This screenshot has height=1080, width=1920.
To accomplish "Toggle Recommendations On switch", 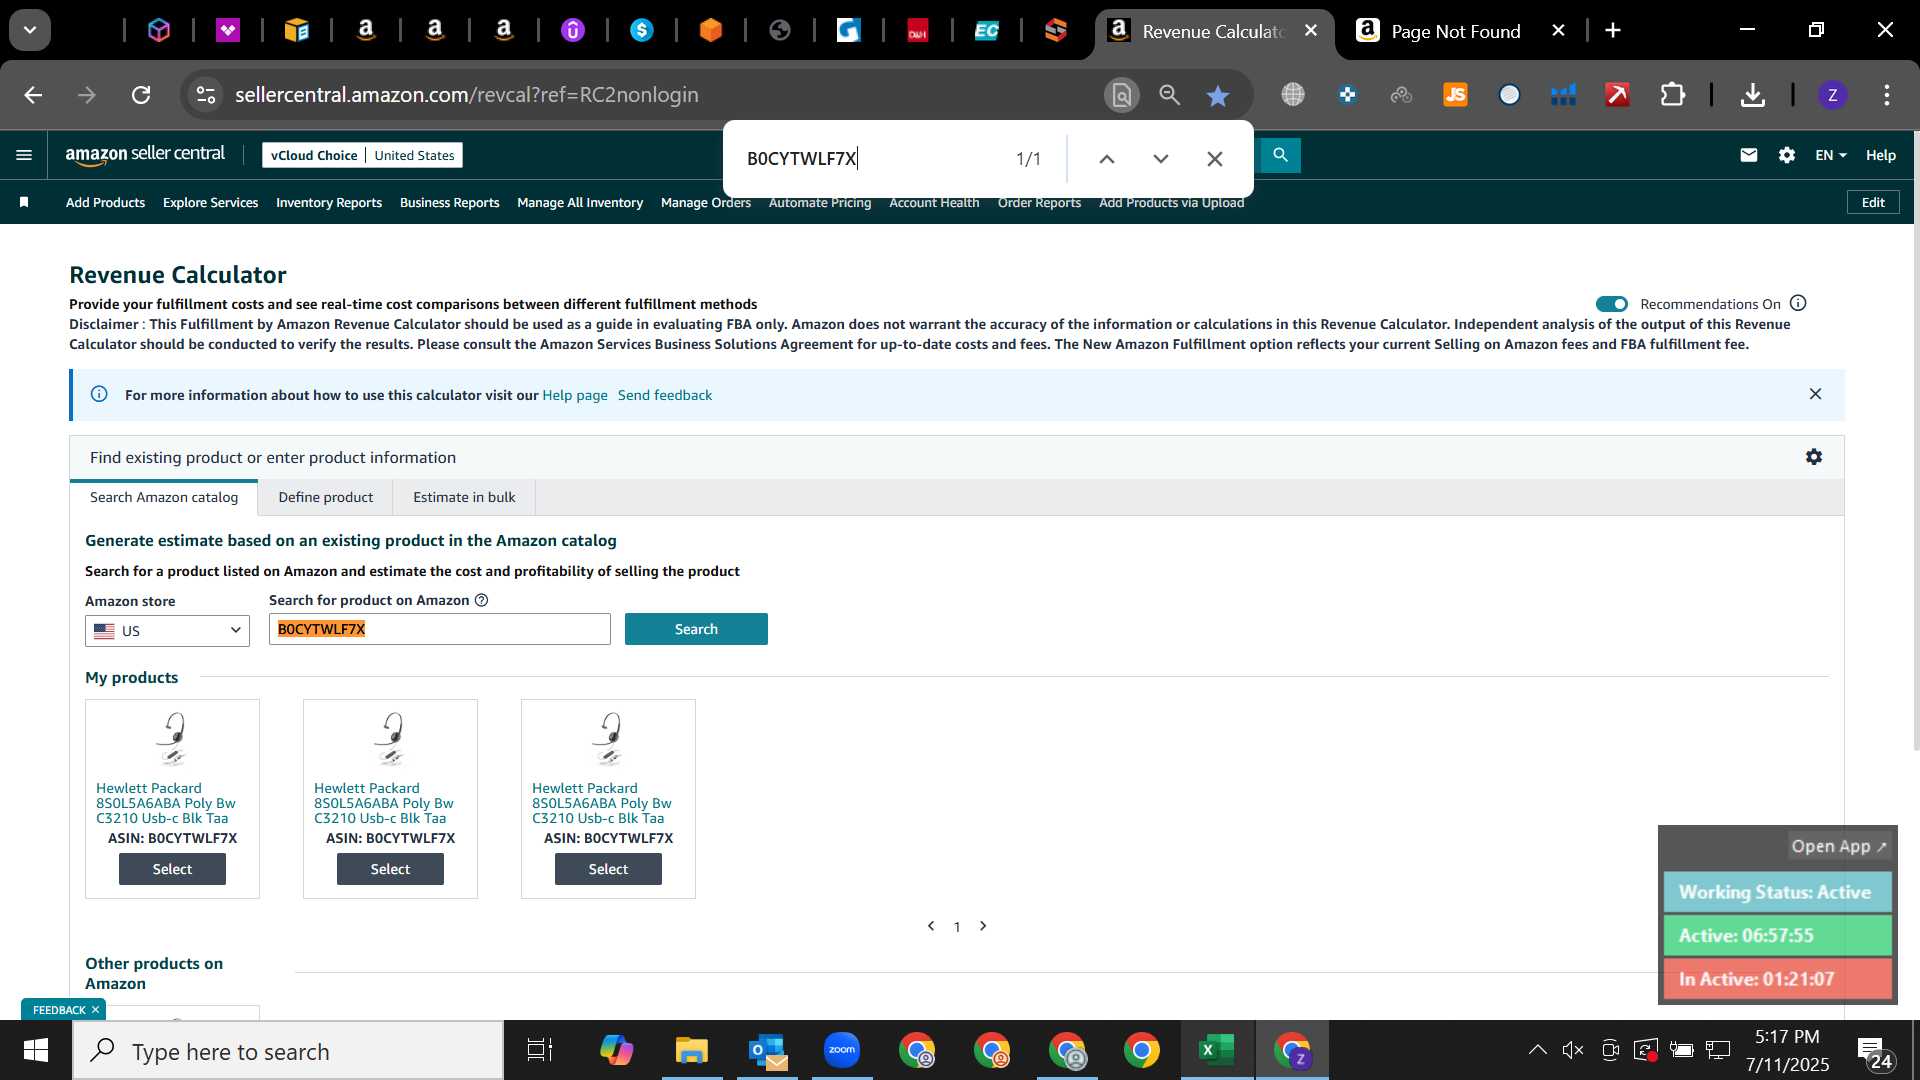I will tap(1612, 304).
